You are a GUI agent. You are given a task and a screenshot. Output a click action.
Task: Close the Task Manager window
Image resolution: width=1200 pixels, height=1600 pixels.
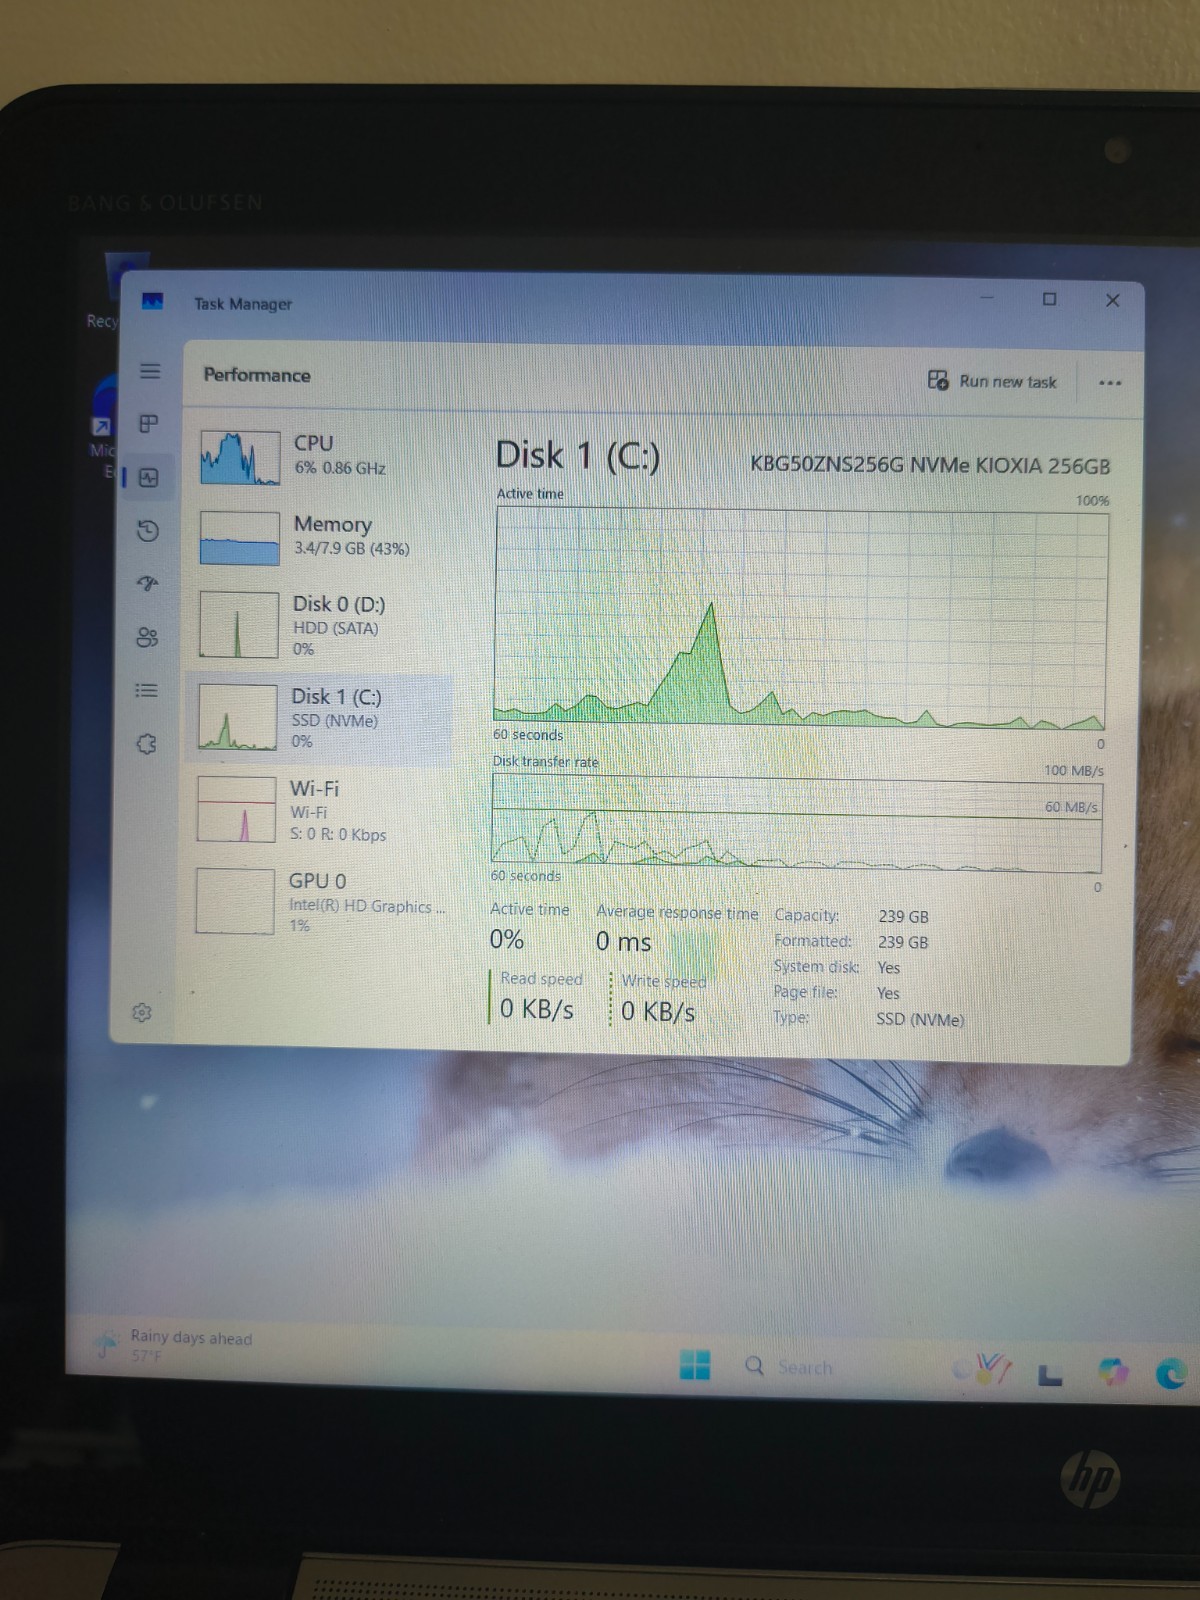click(1112, 300)
